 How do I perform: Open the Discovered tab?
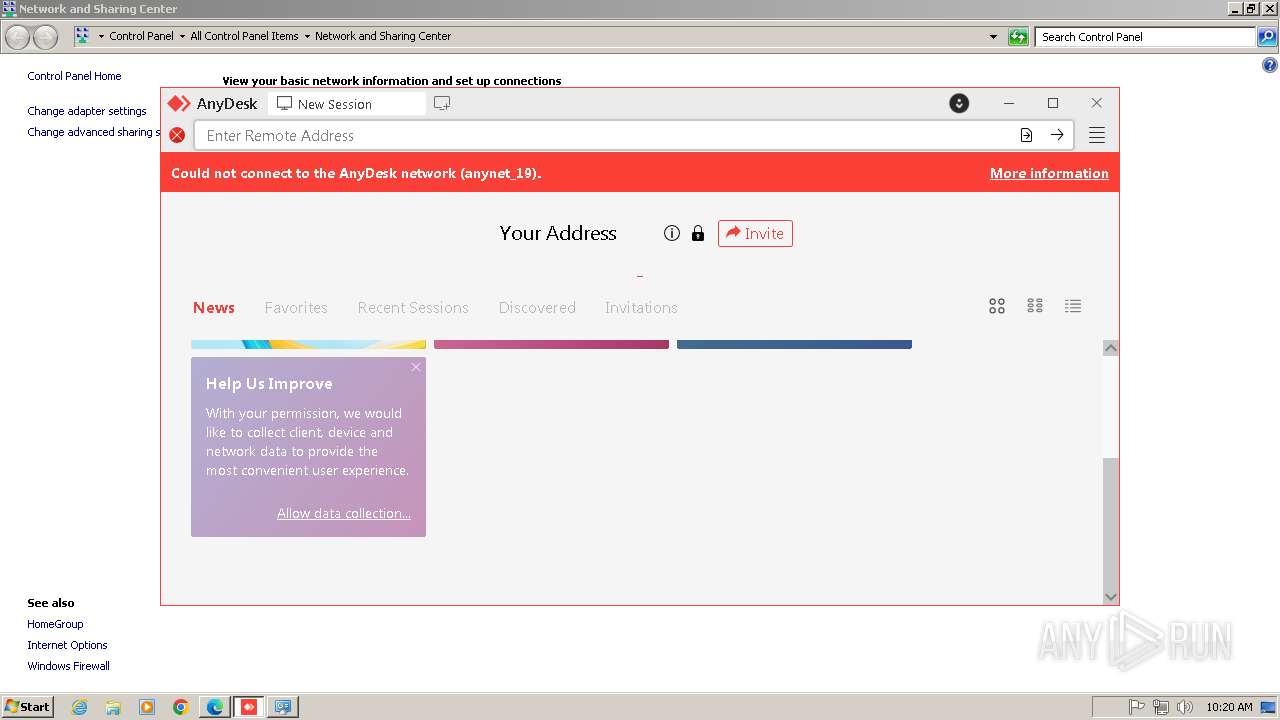[x=537, y=307]
